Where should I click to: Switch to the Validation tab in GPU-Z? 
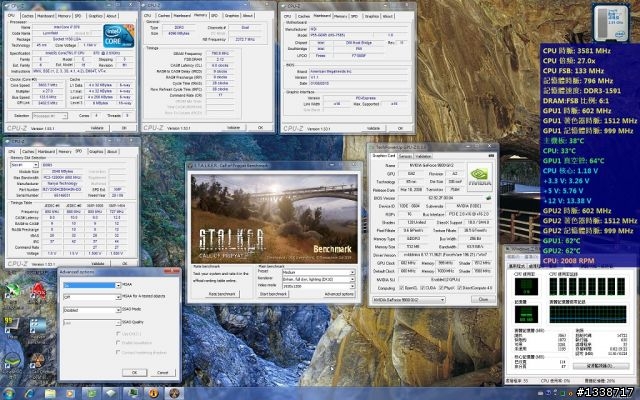click(423, 156)
